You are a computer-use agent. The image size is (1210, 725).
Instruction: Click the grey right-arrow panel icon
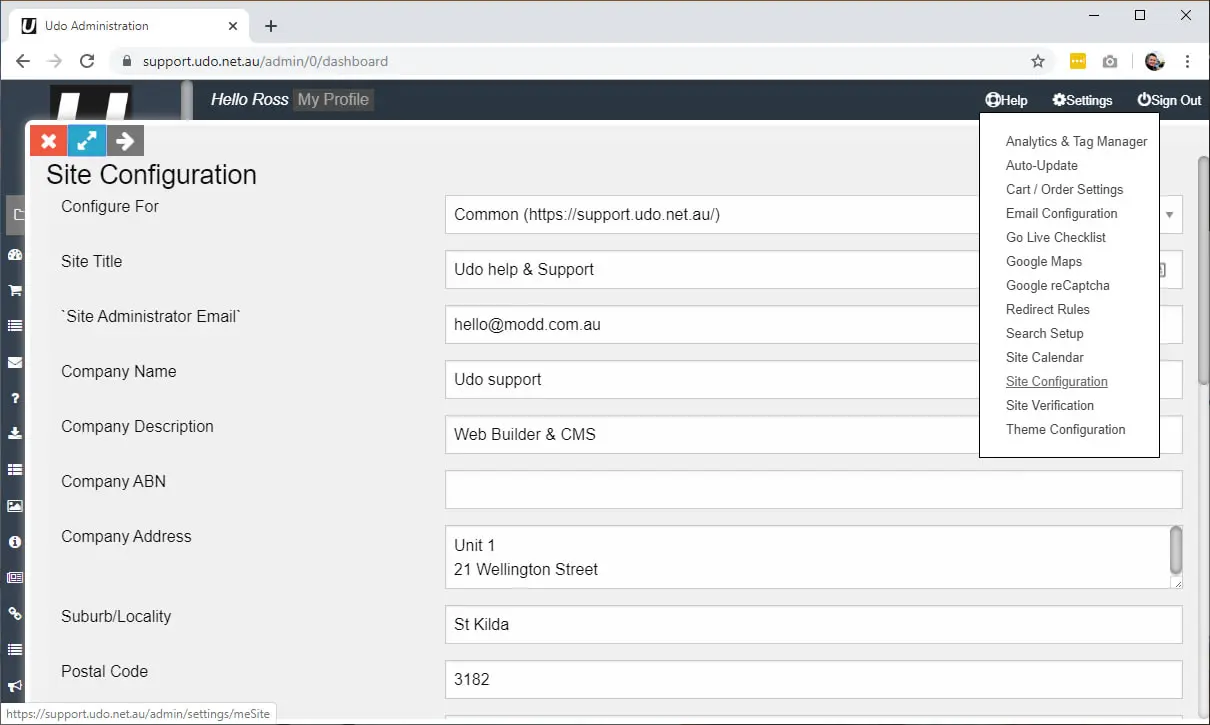125,140
